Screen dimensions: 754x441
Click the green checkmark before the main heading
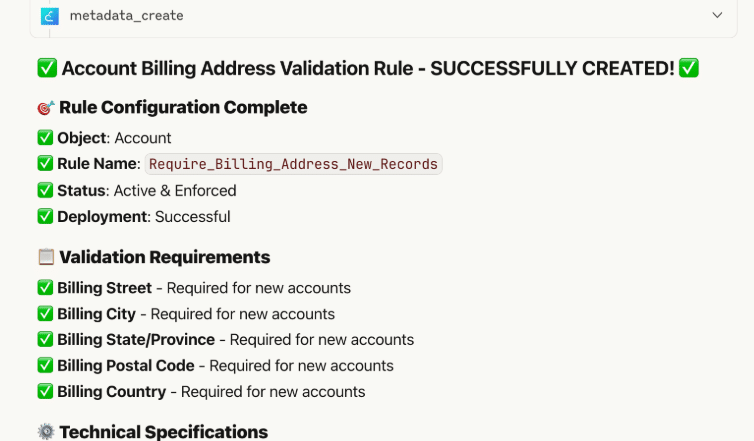click(x=47, y=68)
